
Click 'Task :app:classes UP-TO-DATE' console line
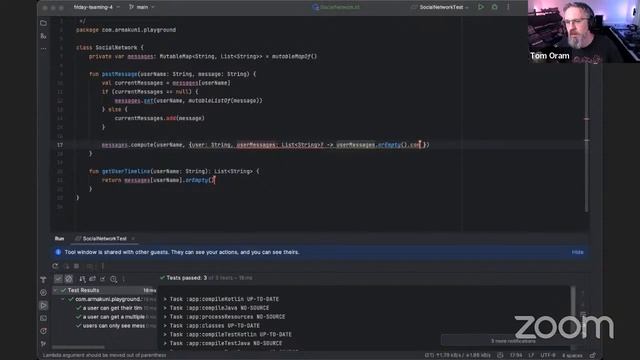coord(214,326)
